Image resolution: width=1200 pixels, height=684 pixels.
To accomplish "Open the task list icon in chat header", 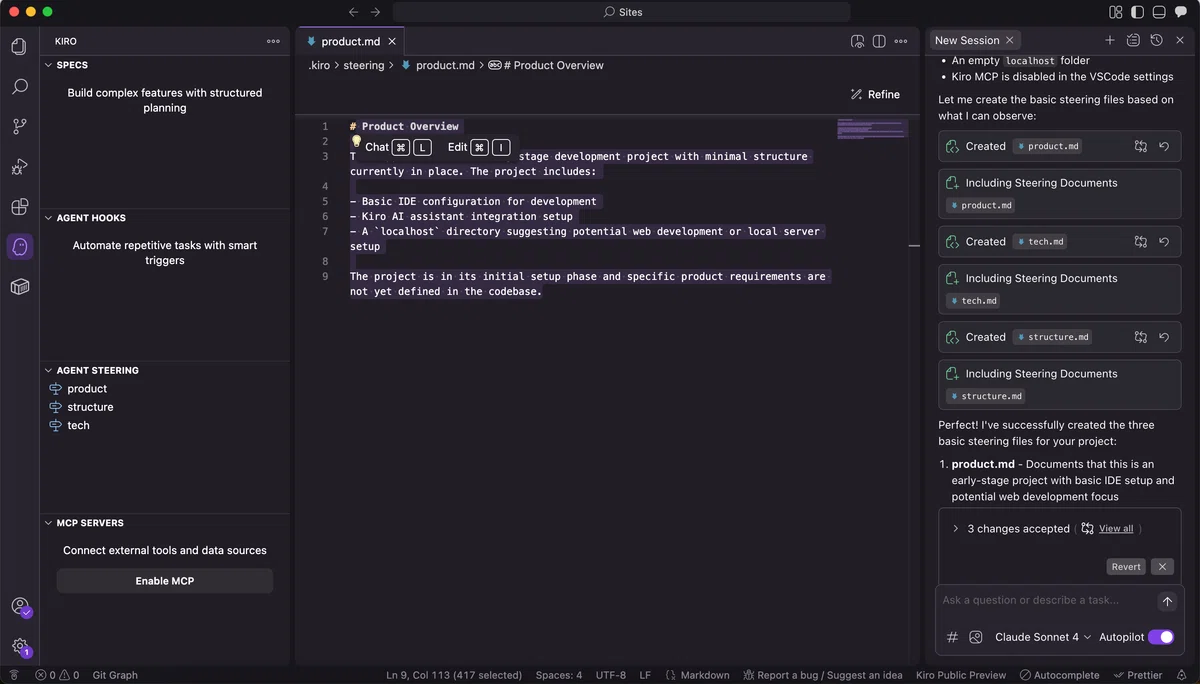I will click(1133, 40).
